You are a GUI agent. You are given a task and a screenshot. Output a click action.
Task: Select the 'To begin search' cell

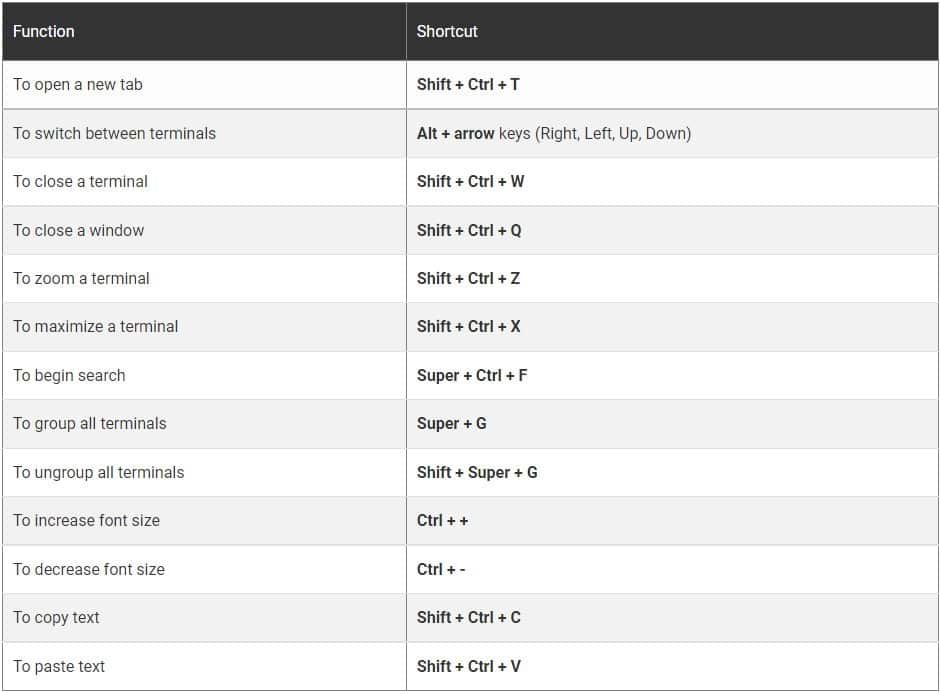(x=69, y=376)
